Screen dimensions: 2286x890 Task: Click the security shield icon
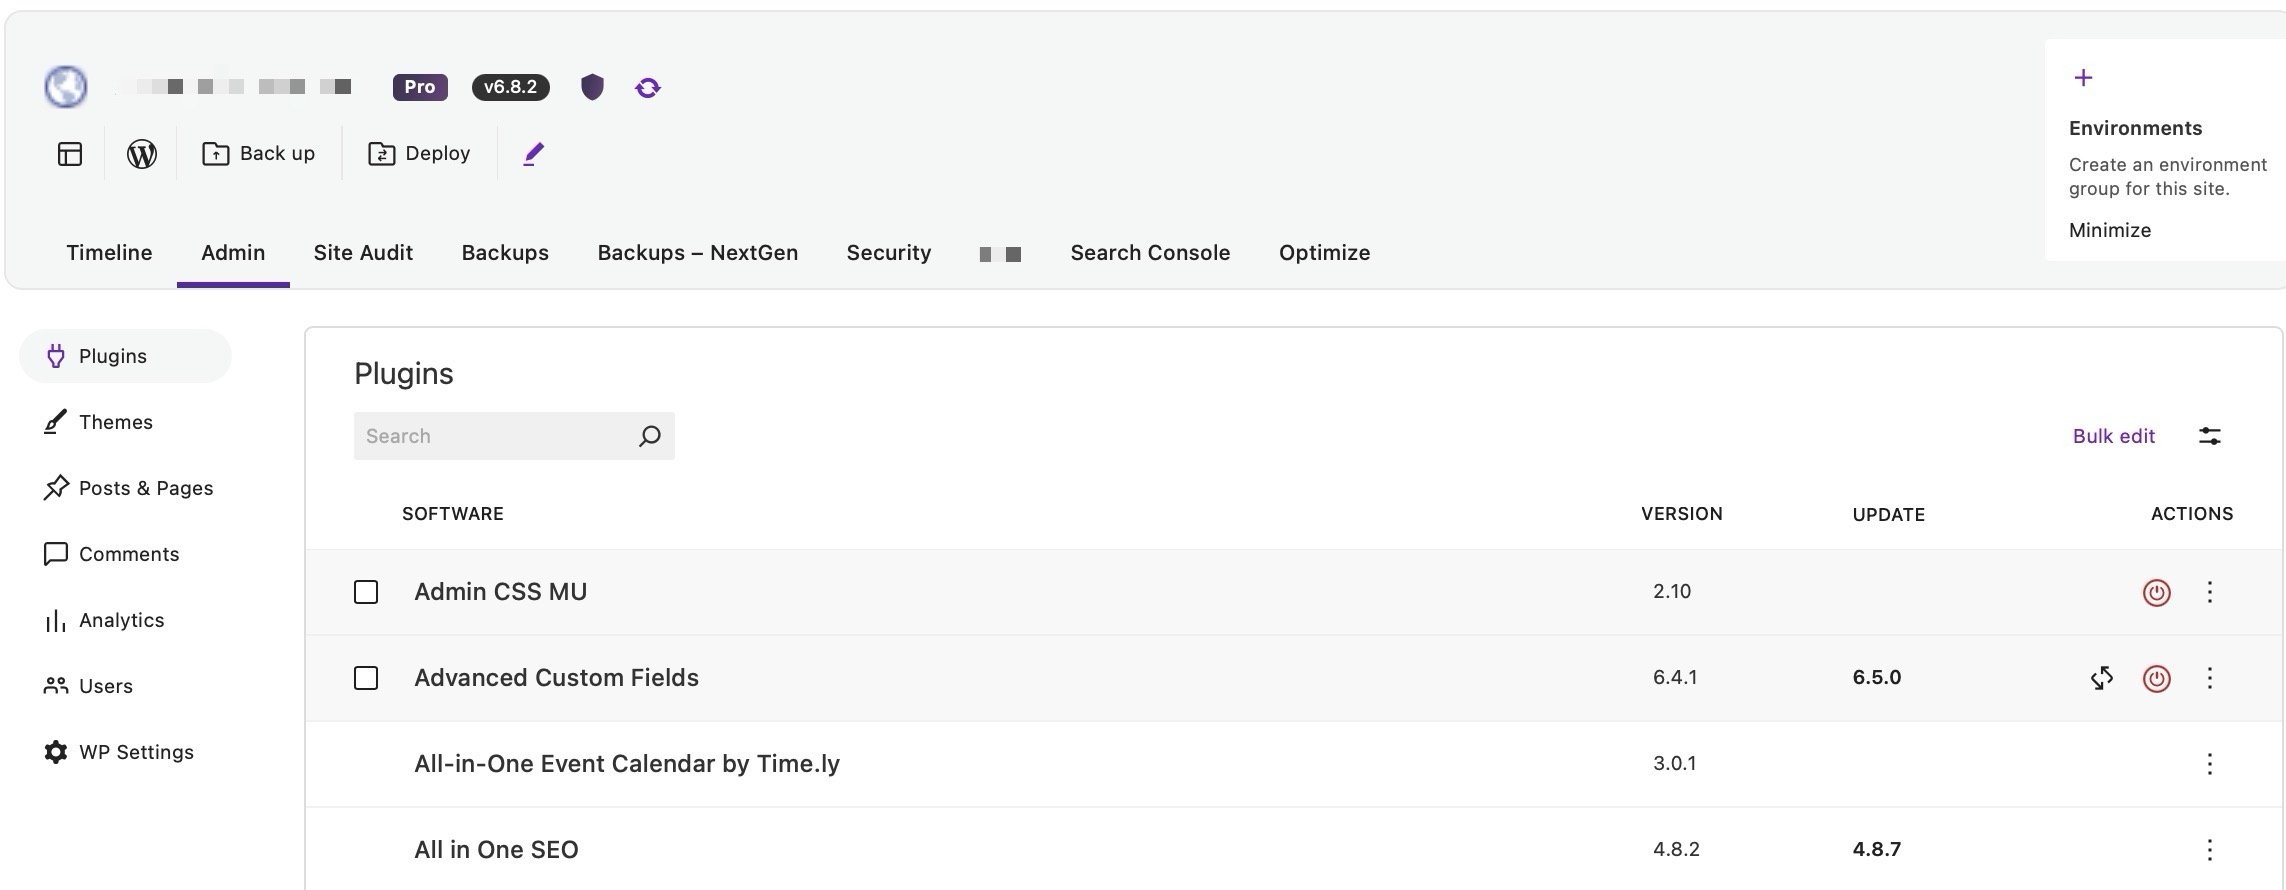click(592, 88)
